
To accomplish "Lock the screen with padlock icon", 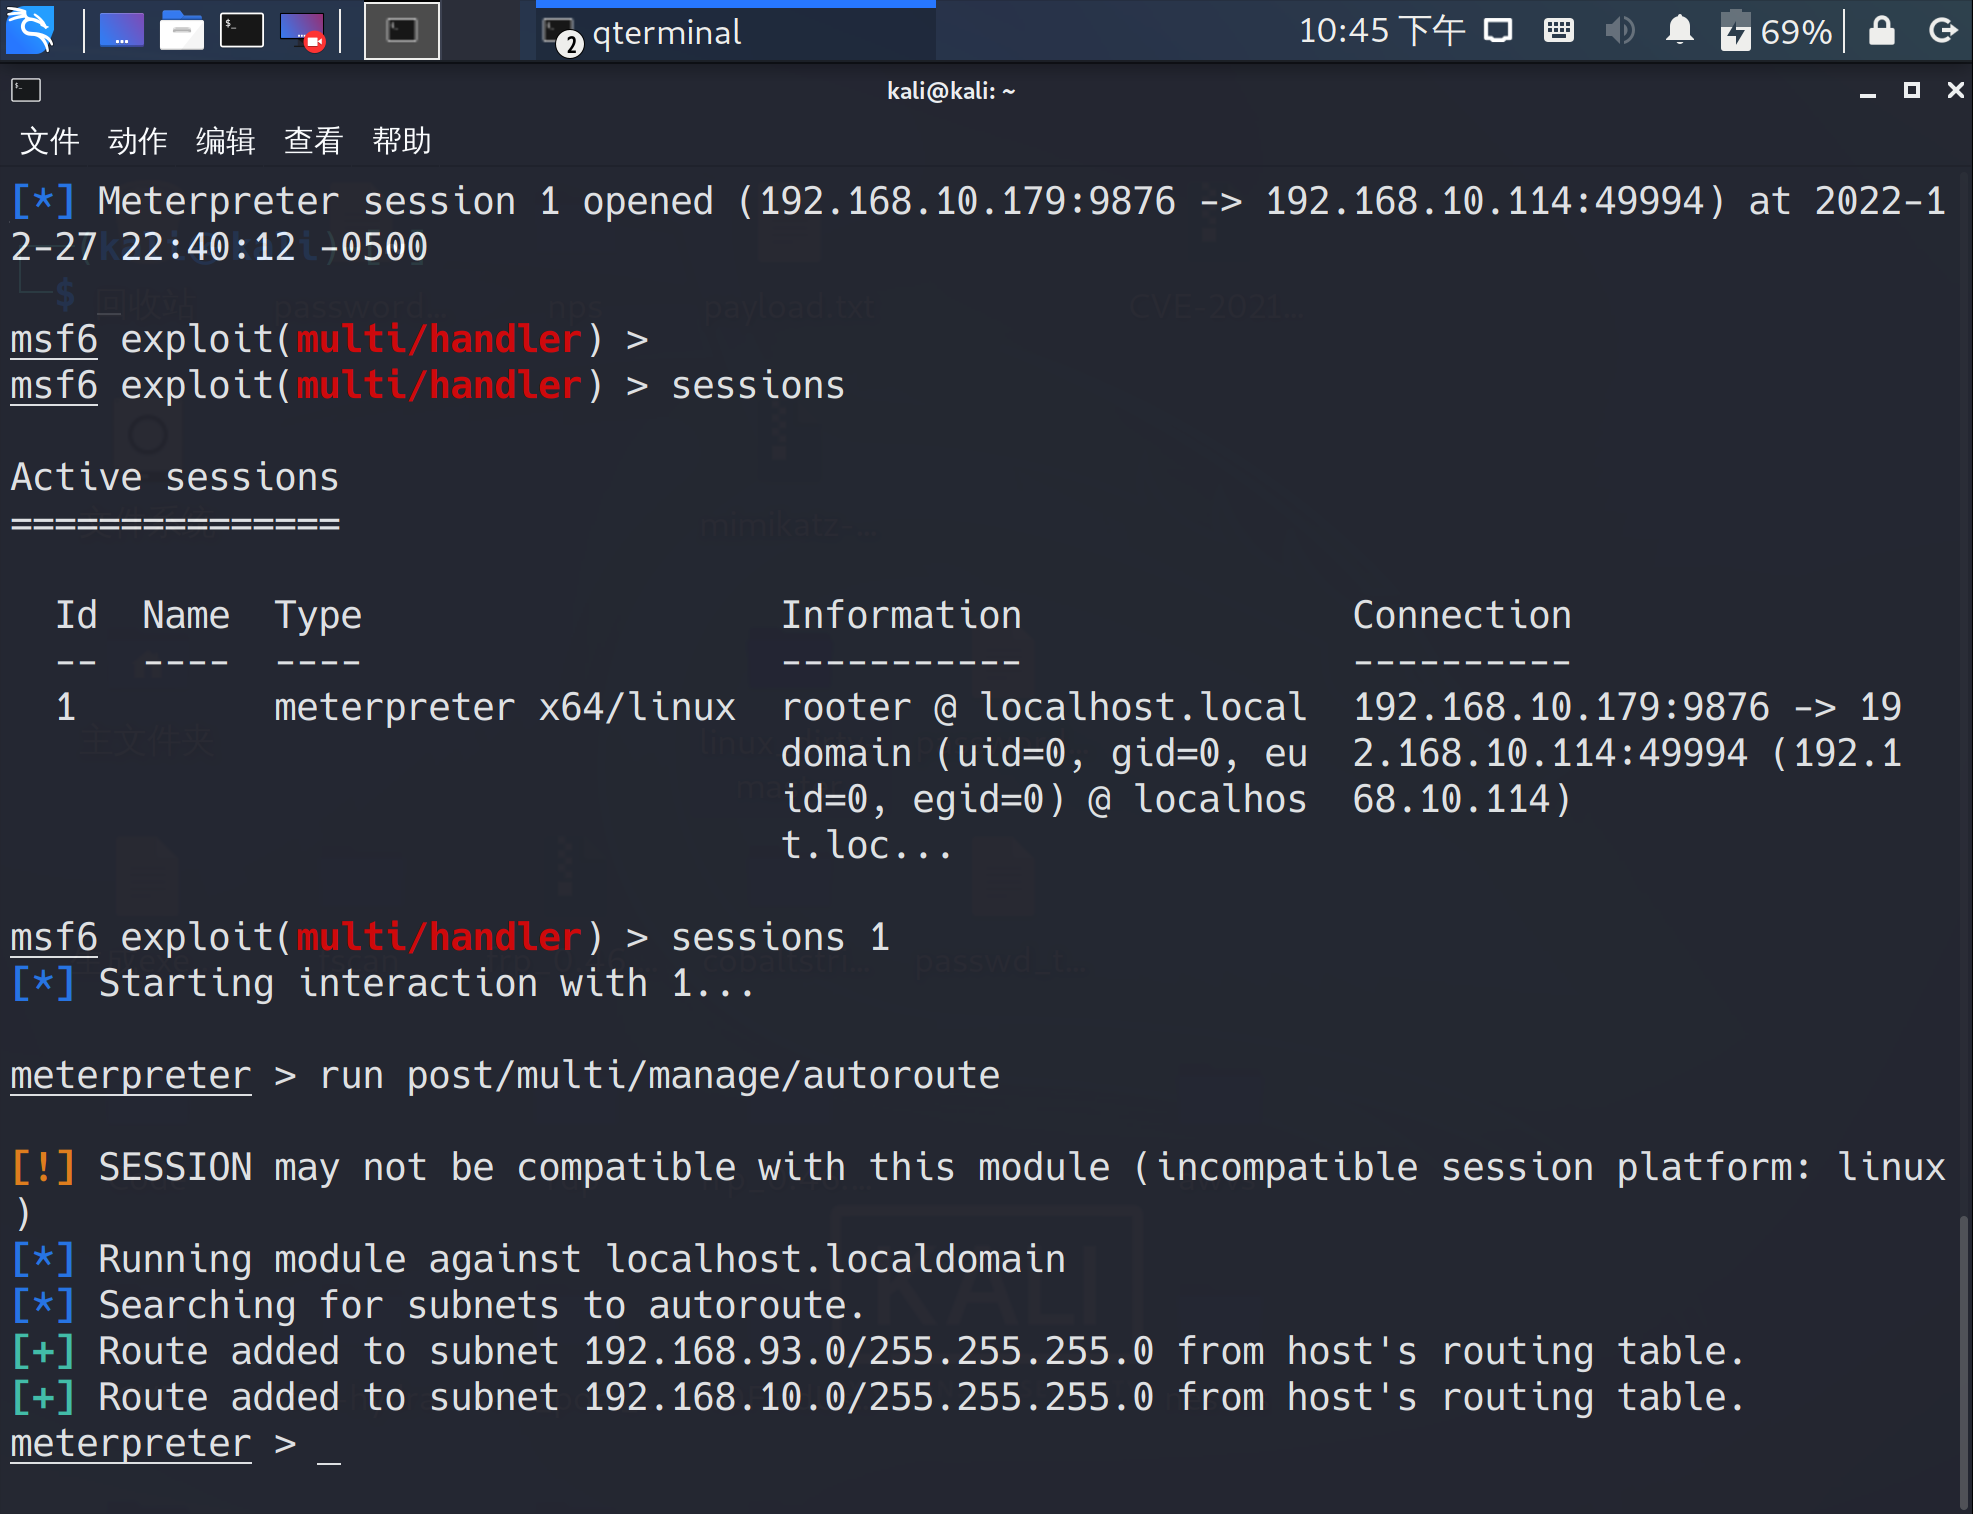I will point(1881,30).
